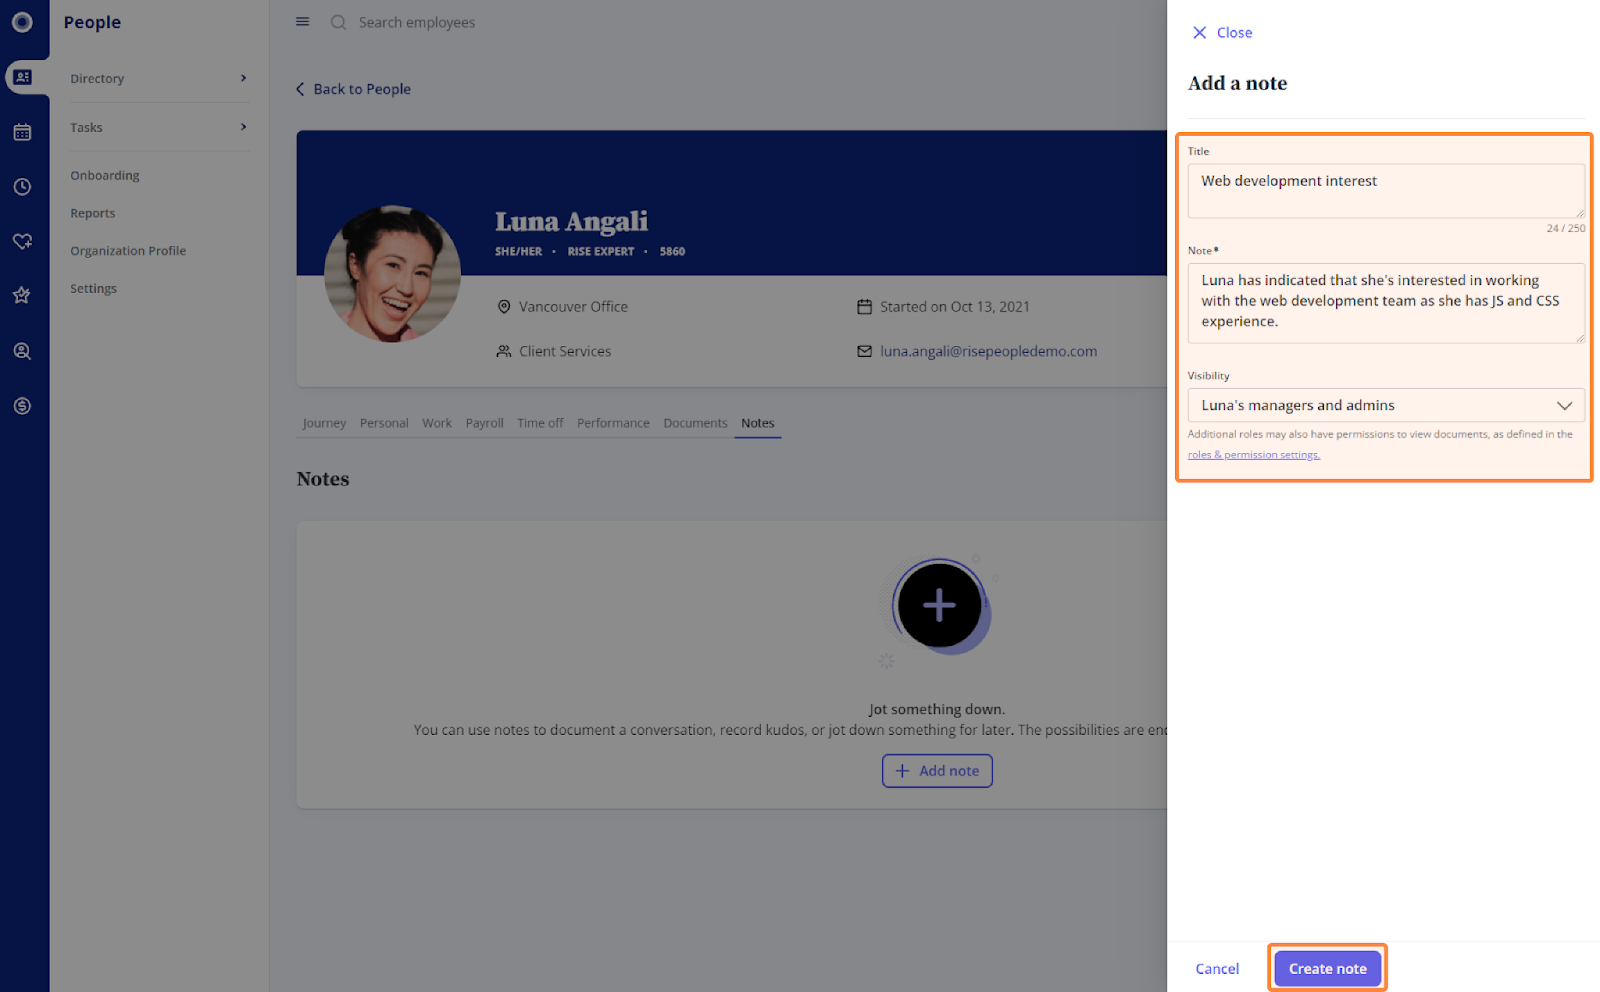1600x992 pixels.
Task: Select Directory in the sidebar
Action: 97,79
